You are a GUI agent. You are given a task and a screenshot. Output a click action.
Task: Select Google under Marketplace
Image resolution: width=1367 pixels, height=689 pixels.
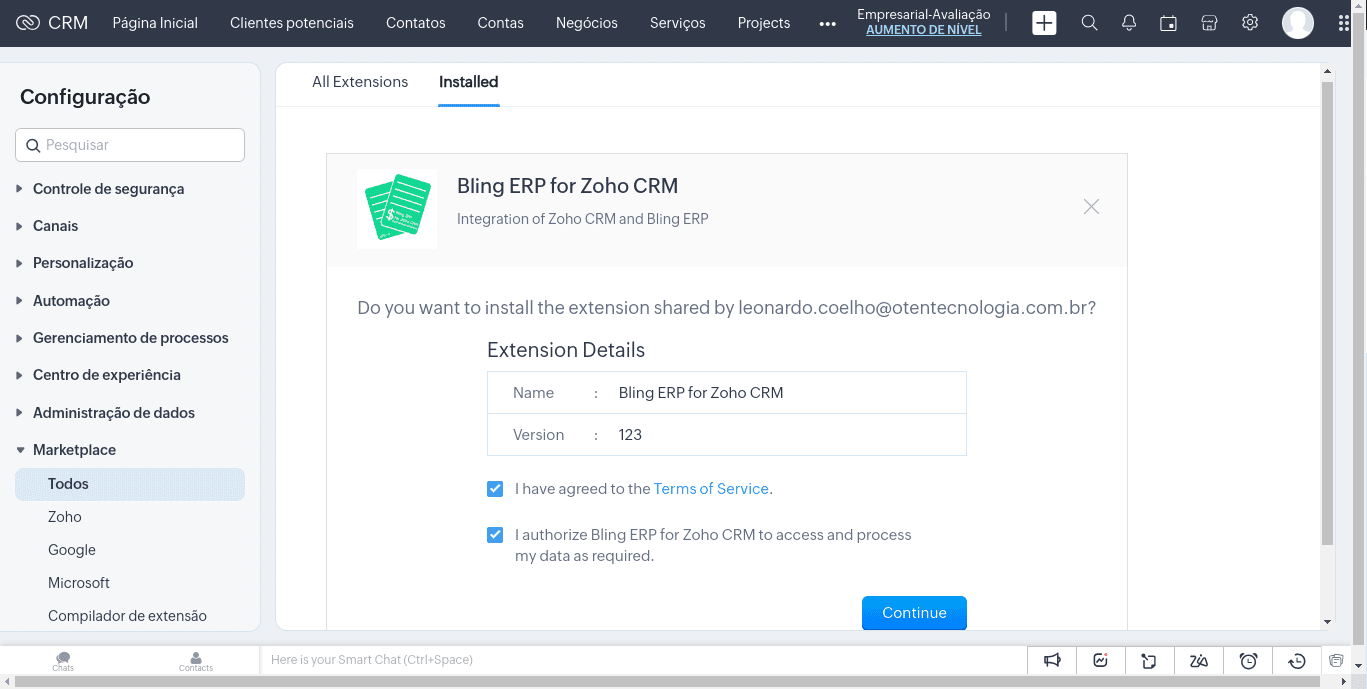(72, 550)
